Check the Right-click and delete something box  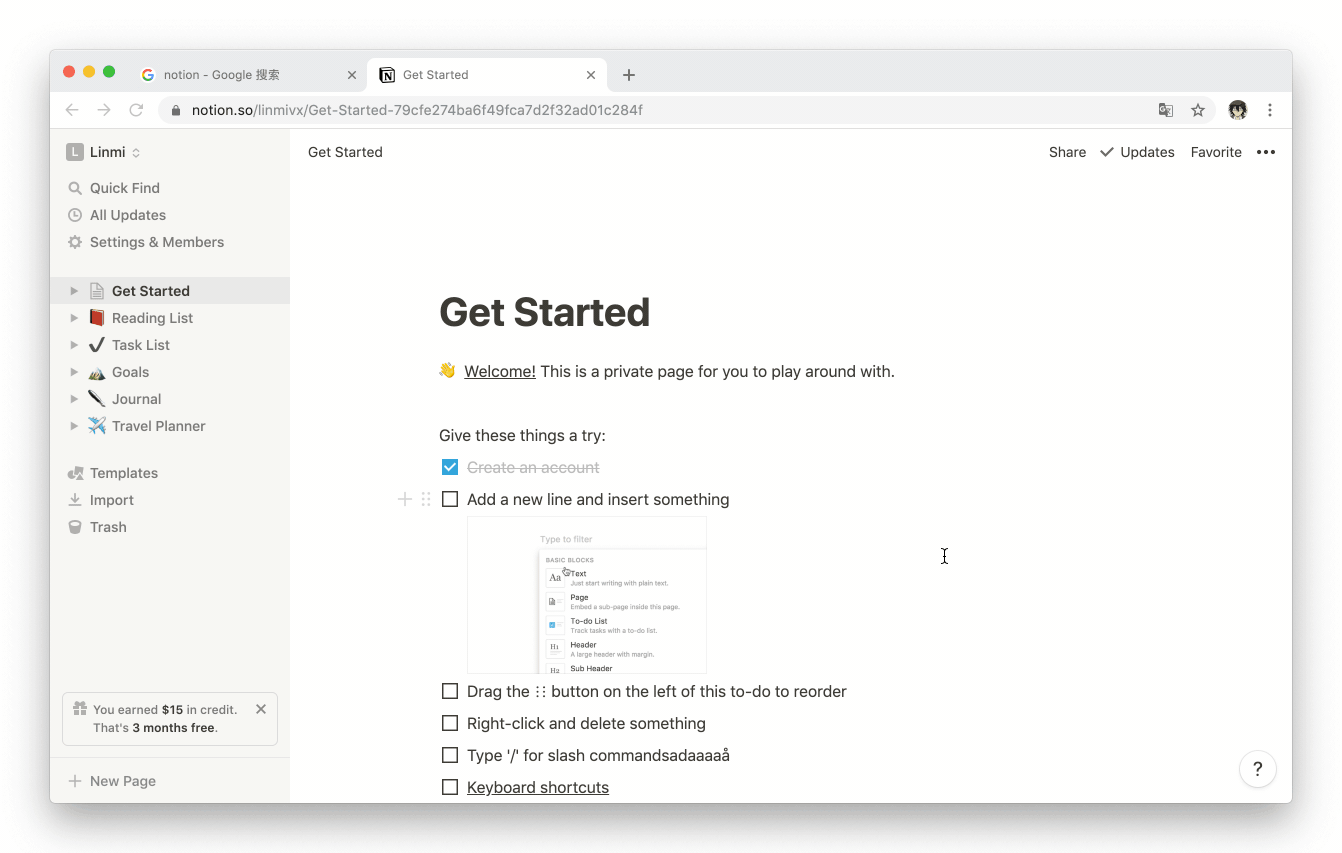450,723
